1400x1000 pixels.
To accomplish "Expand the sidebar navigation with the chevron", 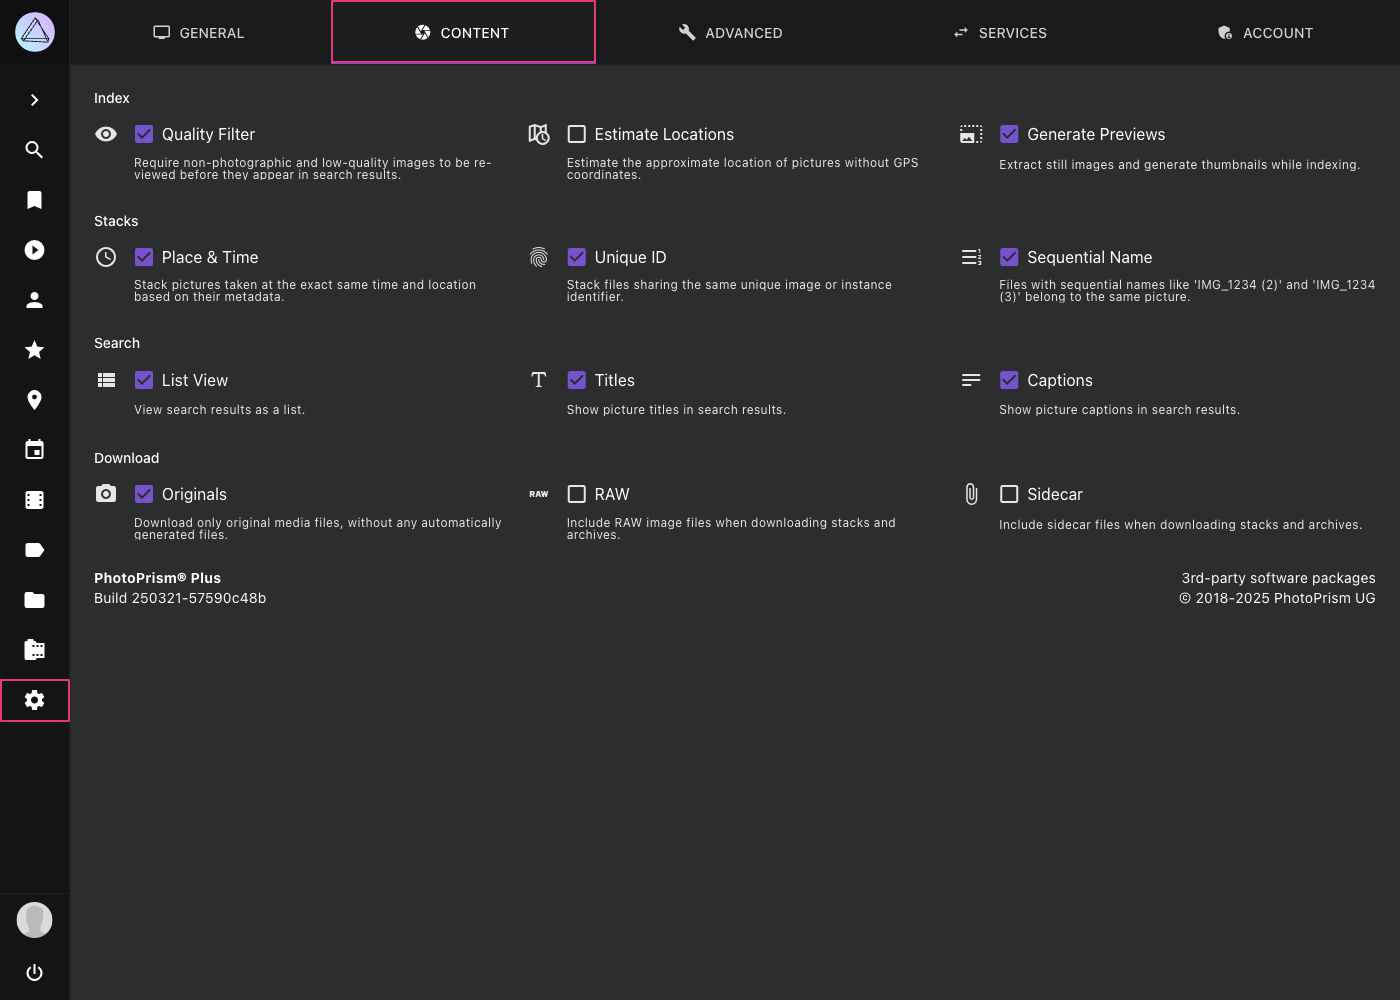I will point(34,100).
